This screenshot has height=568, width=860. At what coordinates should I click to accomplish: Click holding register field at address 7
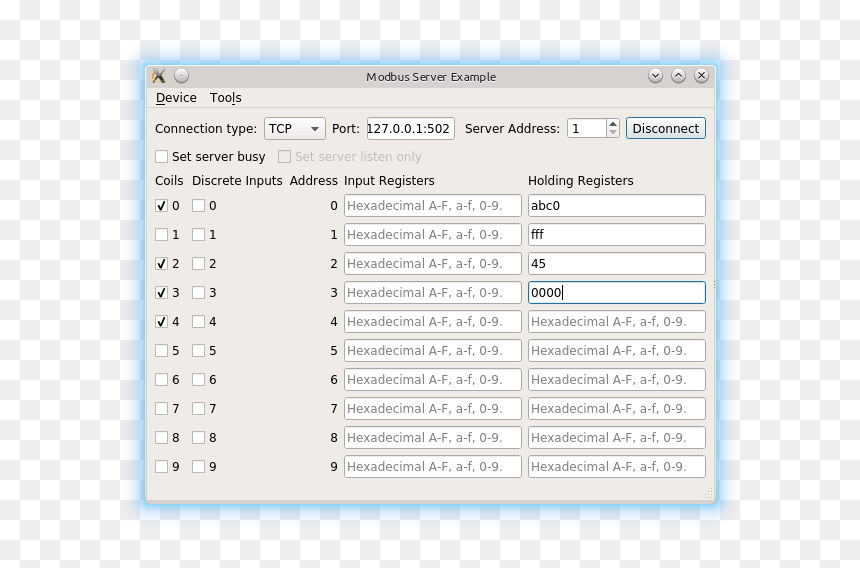pos(616,408)
